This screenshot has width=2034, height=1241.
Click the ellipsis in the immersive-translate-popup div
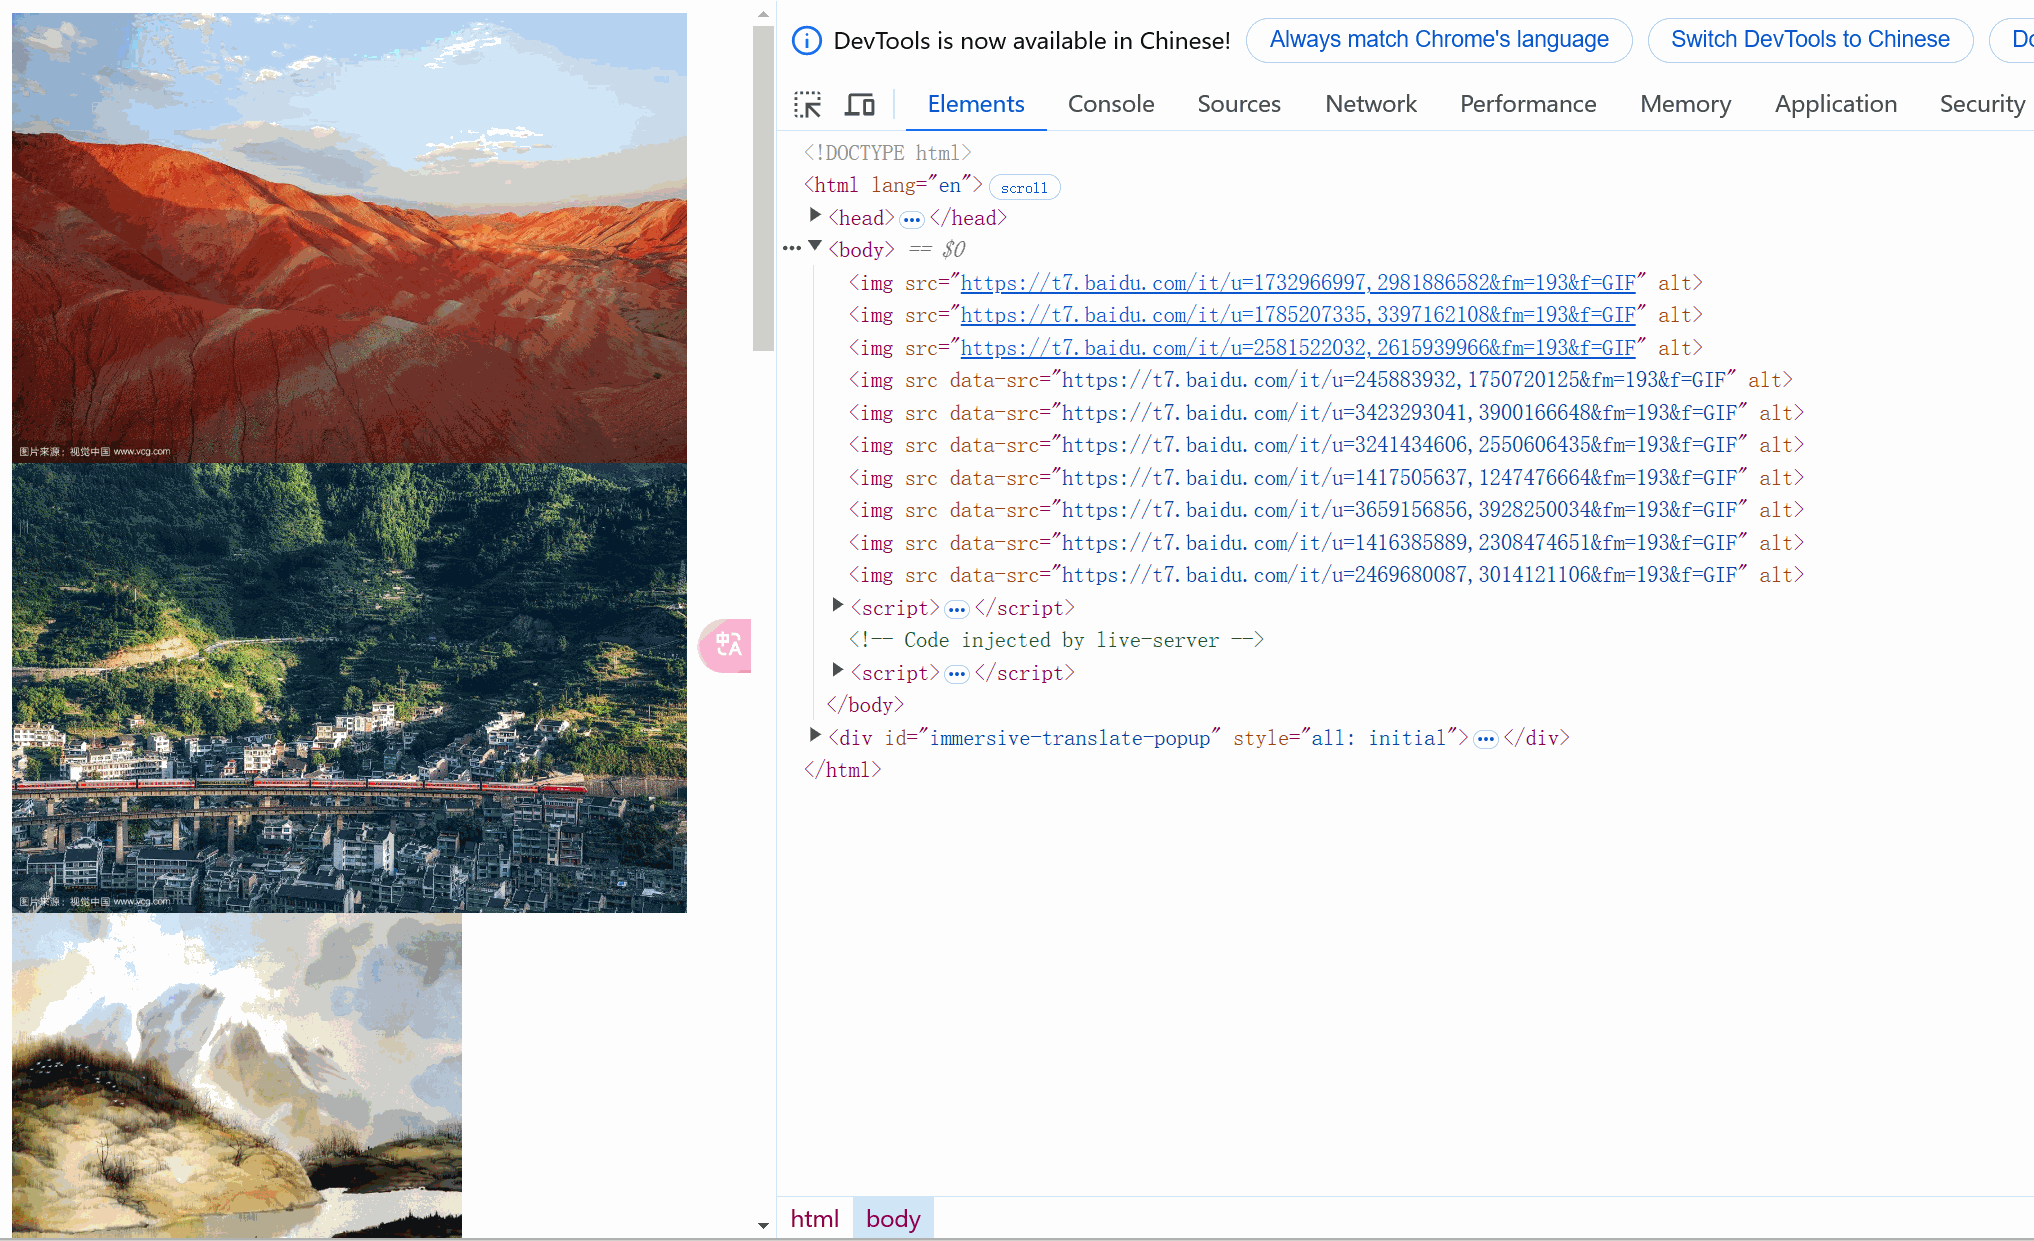point(1486,738)
